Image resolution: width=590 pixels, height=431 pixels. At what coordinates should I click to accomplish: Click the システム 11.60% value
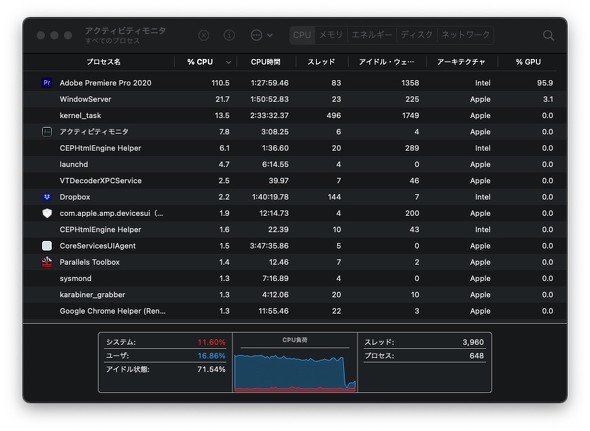pos(211,342)
